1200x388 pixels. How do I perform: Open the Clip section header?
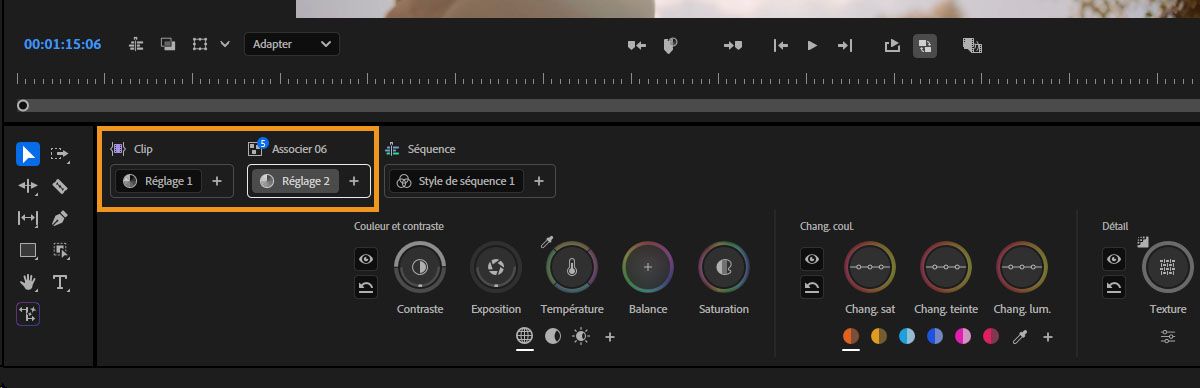pos(132,149)
